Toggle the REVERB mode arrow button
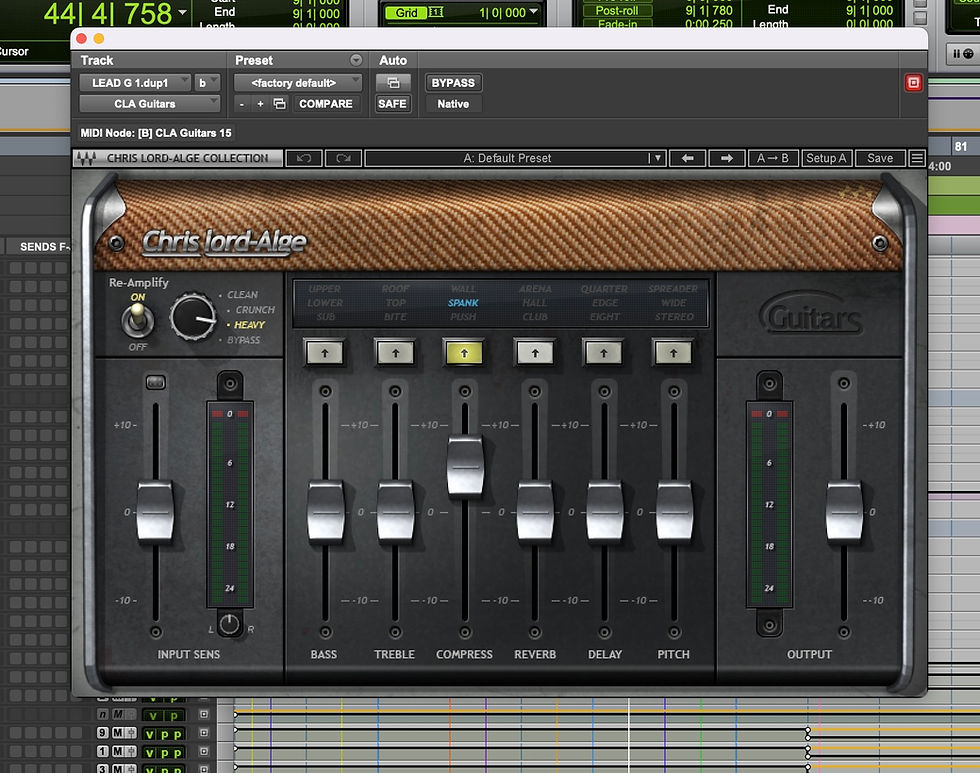This screenshot has width=980, height=773. tap(534, 353)
